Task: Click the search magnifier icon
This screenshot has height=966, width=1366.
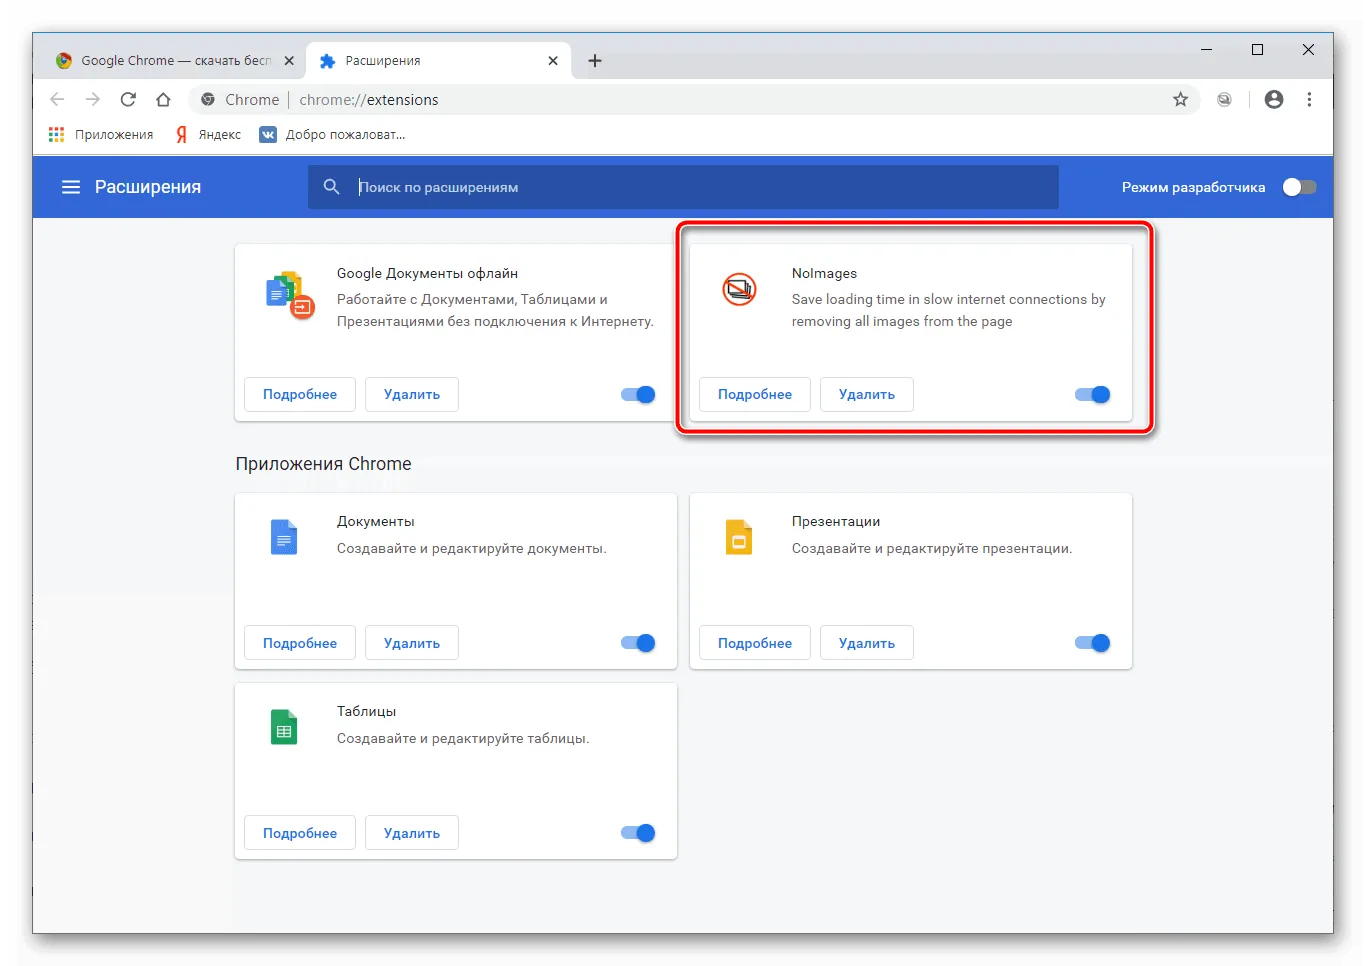Action: pos(332,187)
